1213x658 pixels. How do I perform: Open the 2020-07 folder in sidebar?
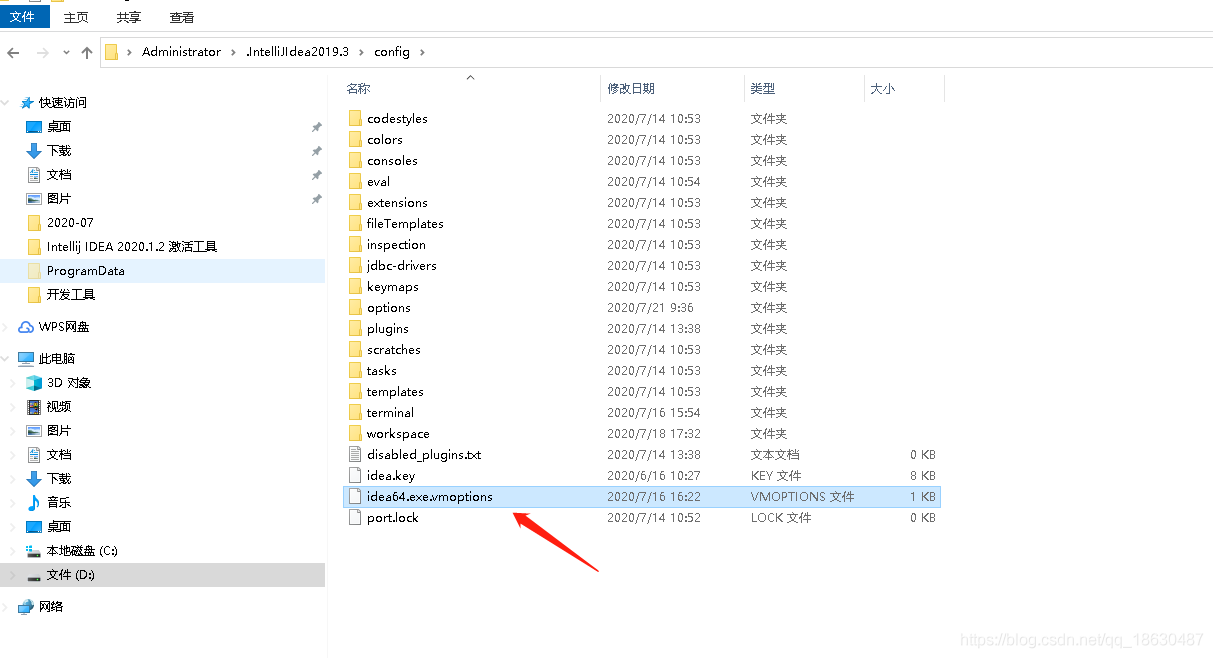click(69, 222)
